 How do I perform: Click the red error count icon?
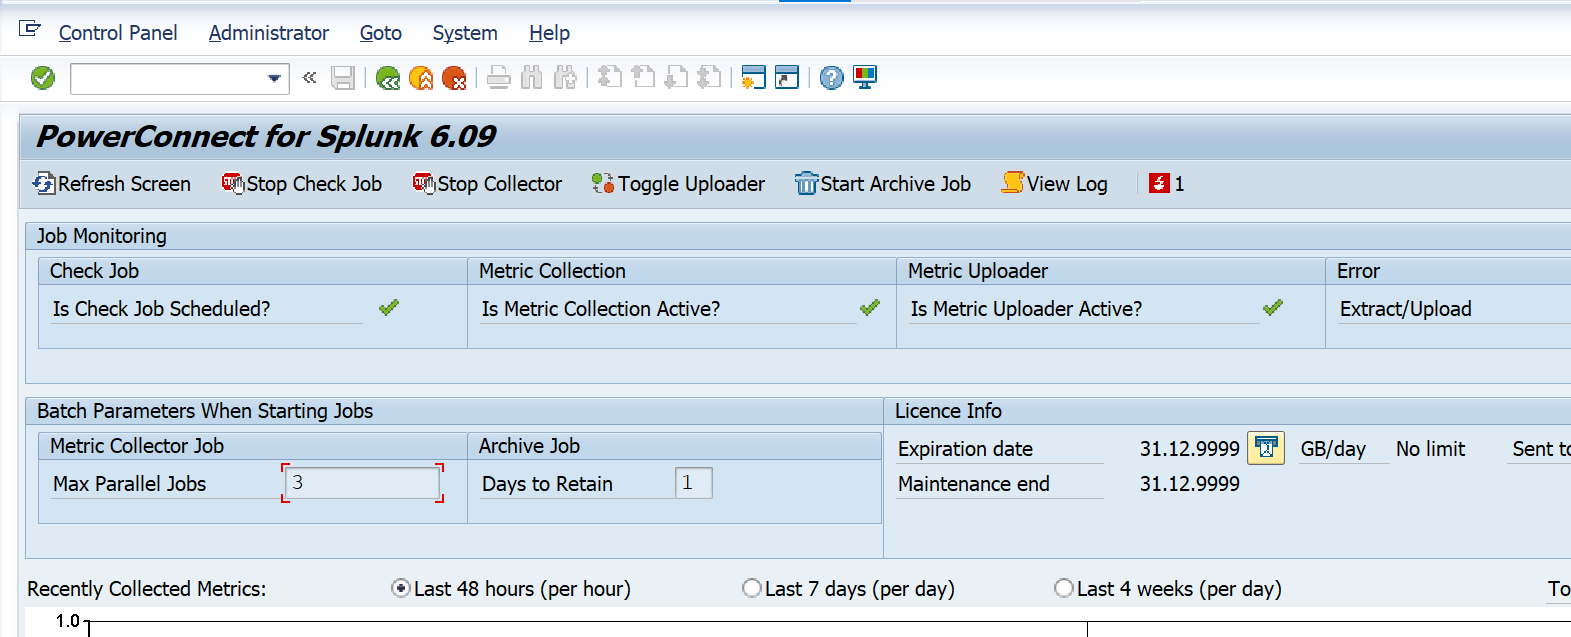coord(1159,184)
